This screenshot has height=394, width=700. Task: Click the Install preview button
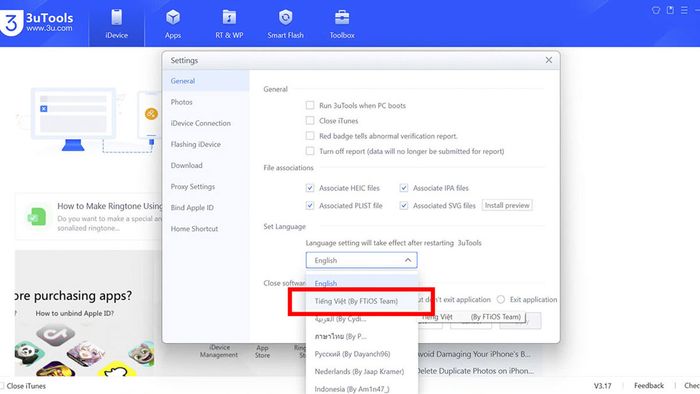pyautogui.click(x=507, y=205)
